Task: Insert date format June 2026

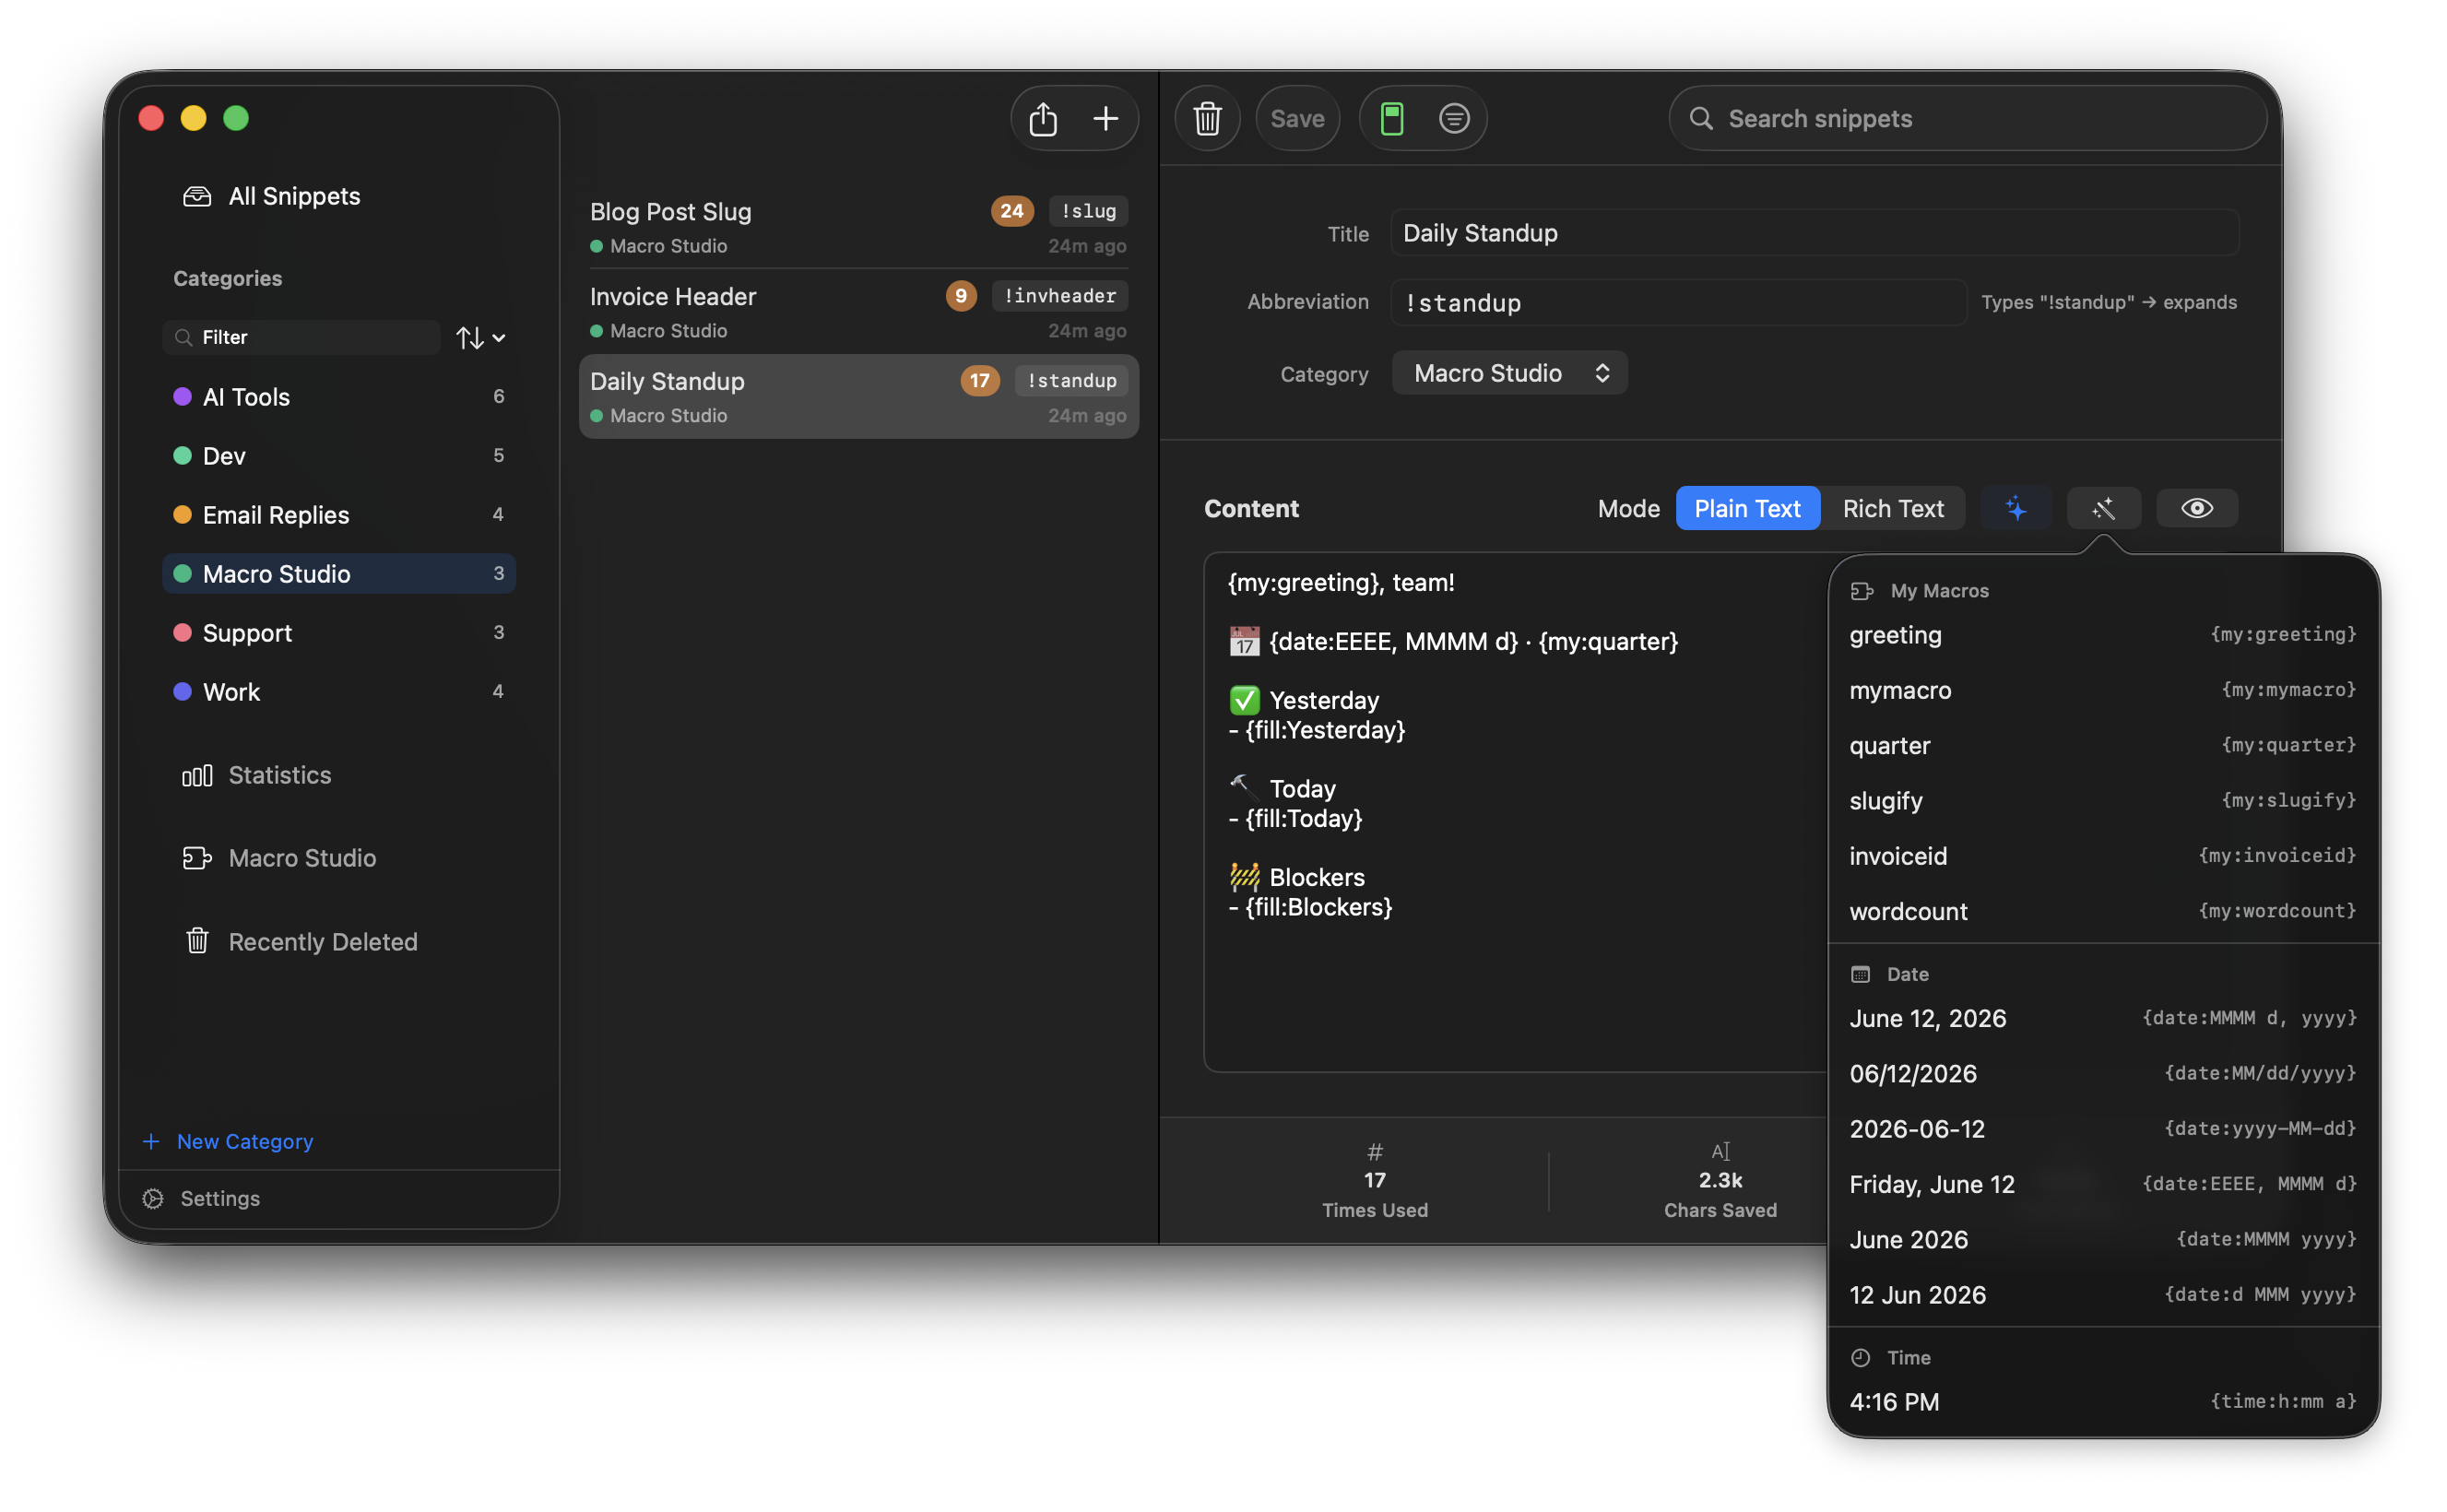Action: [x=2103, y=1240]
